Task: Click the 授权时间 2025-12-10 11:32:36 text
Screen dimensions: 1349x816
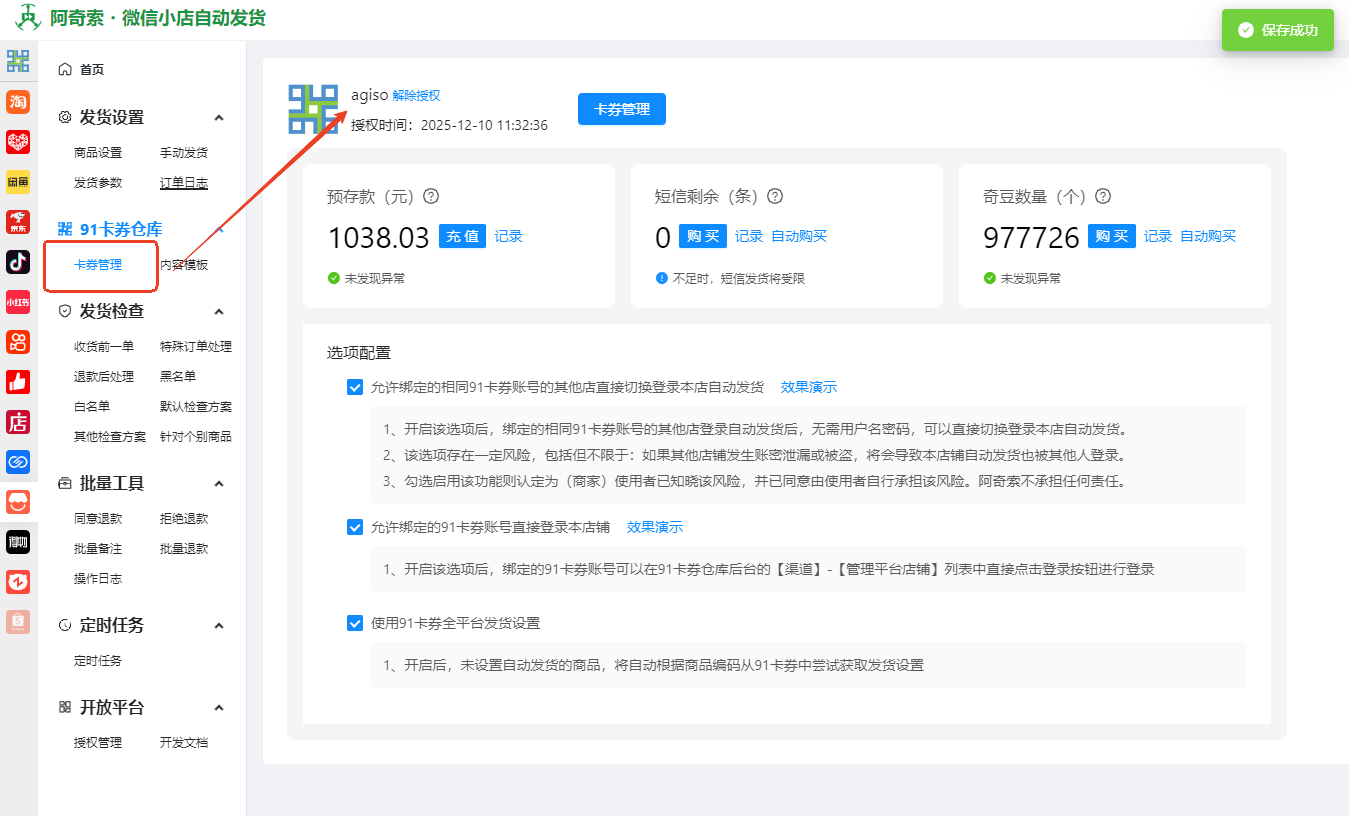Action: [449, 126]
